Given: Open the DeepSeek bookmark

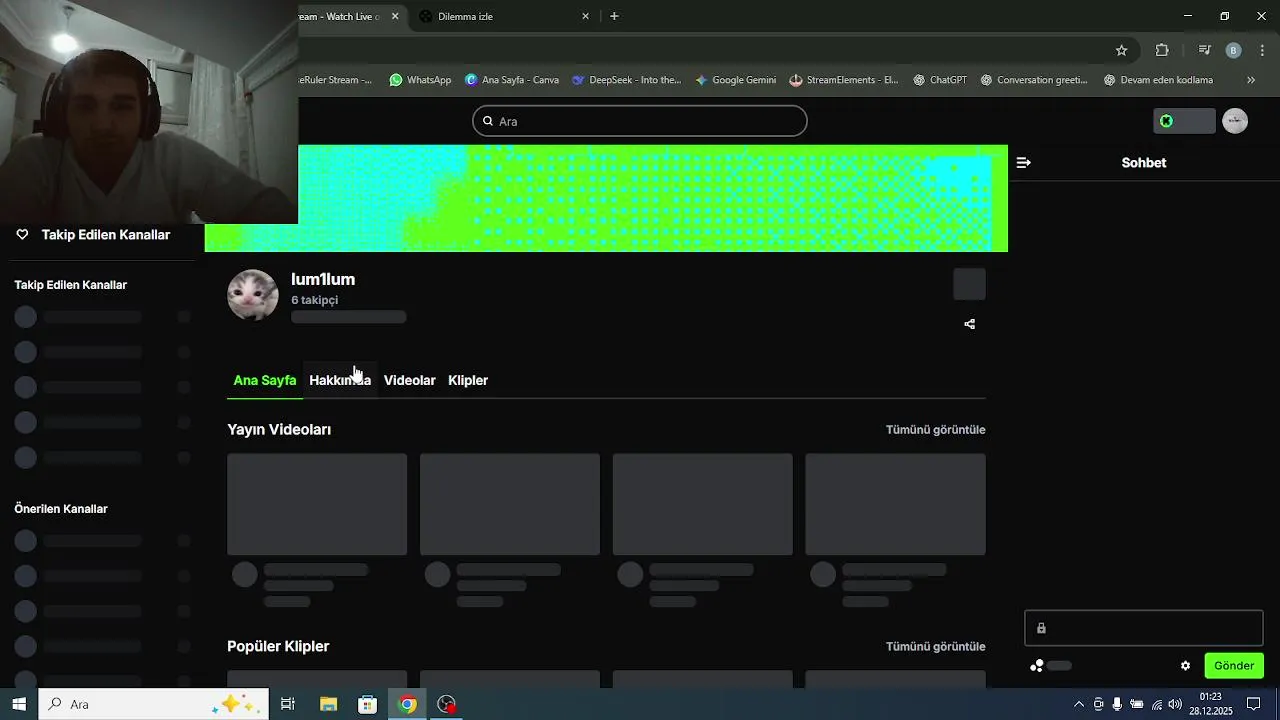Looking at the screenshot, I should 626,80.
